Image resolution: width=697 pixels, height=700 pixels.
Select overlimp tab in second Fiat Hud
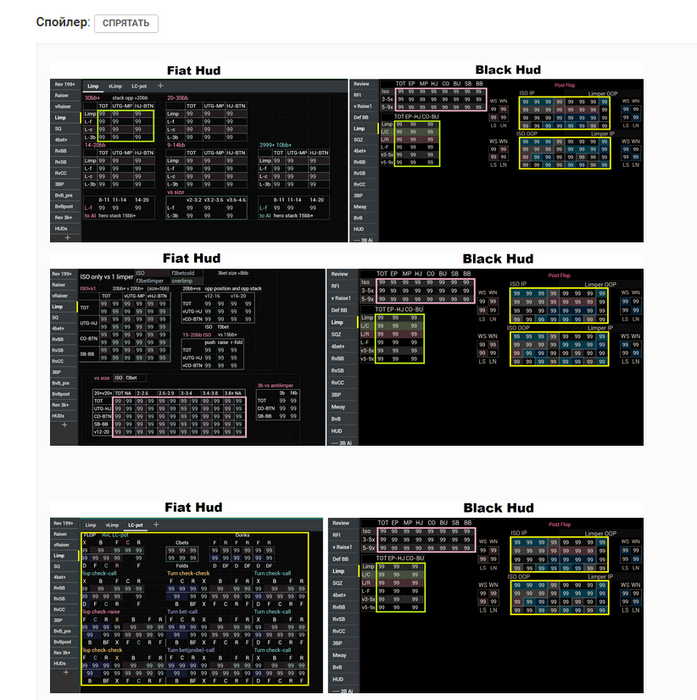point(182,281)
